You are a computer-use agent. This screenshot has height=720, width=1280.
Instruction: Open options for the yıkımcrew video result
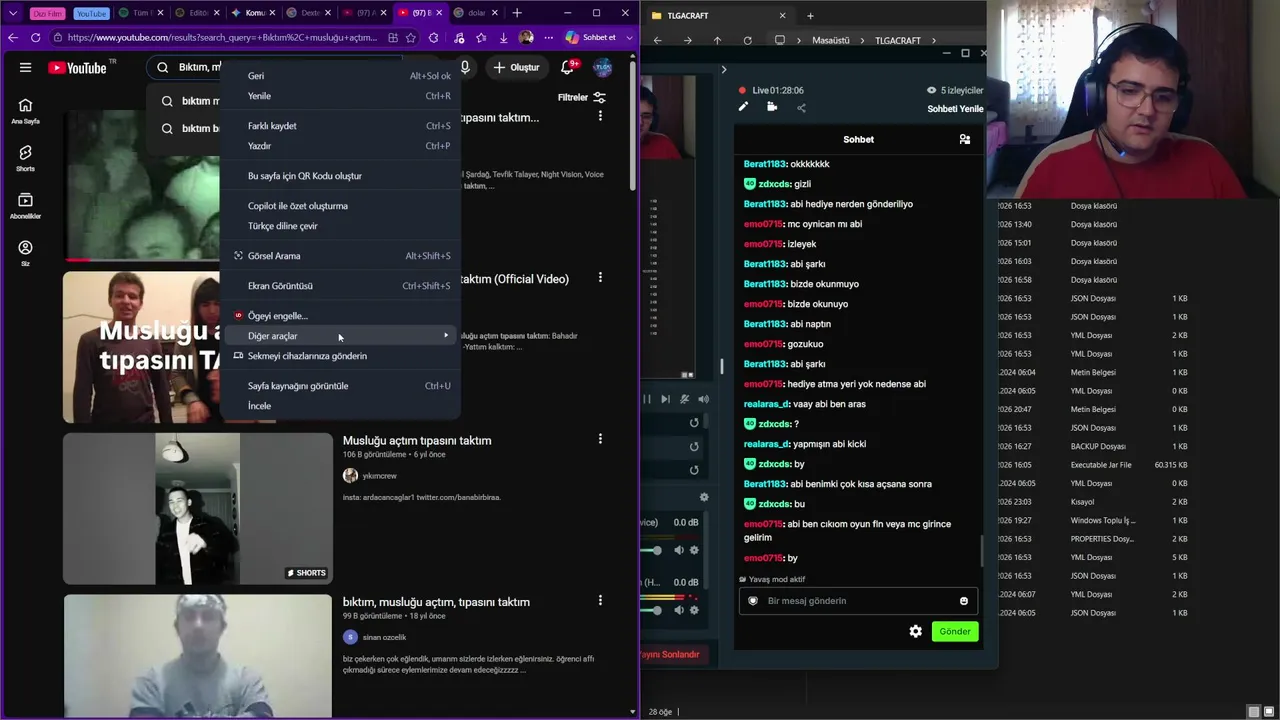[600, 439]
